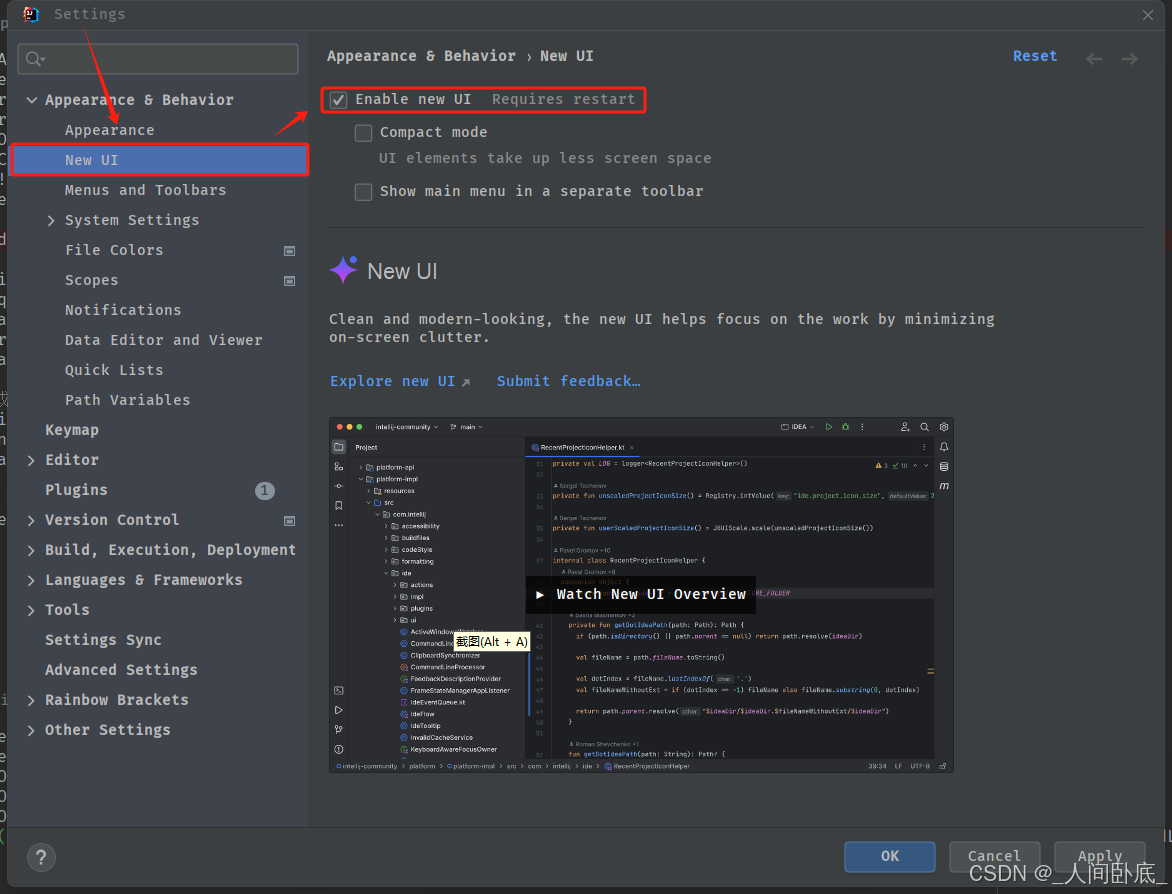Open File Colors settings
1172x894 pixels.
114,250
